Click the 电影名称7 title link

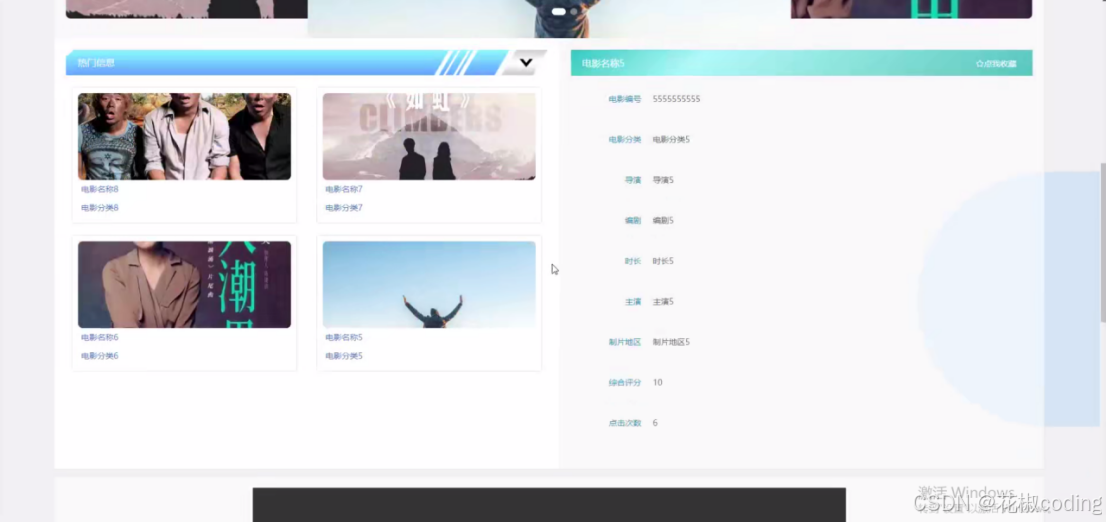[x=344, y=189]
